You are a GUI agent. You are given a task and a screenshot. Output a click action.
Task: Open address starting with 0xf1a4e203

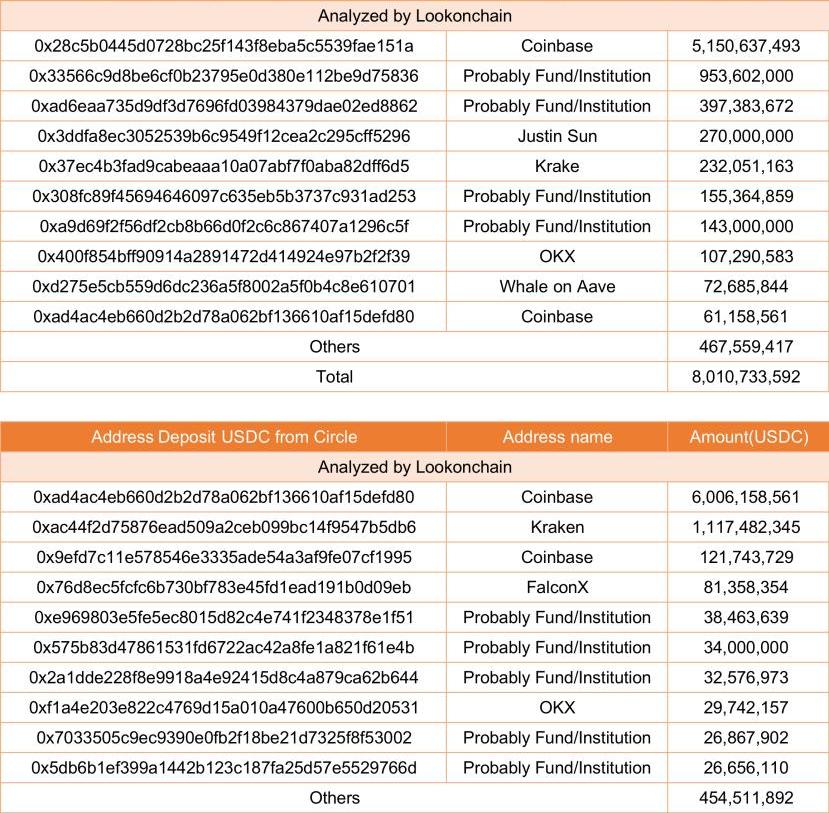(223, 708)
